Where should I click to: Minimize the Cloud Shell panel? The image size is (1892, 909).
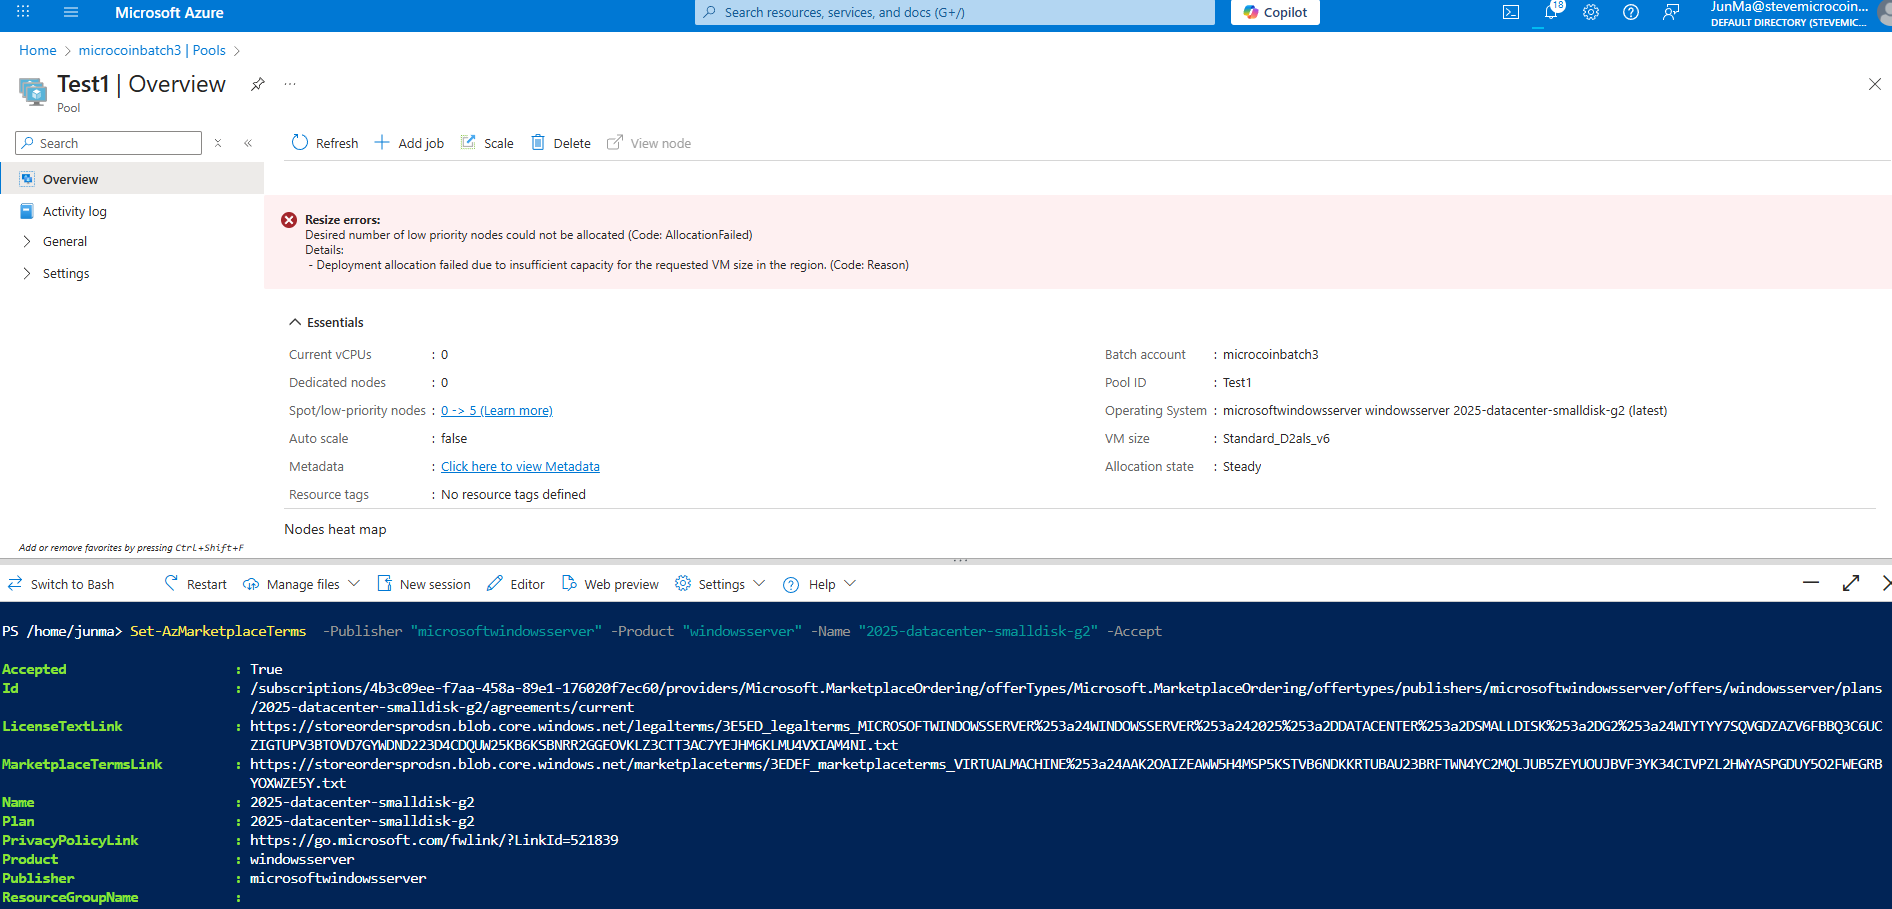click(1811, 583)
